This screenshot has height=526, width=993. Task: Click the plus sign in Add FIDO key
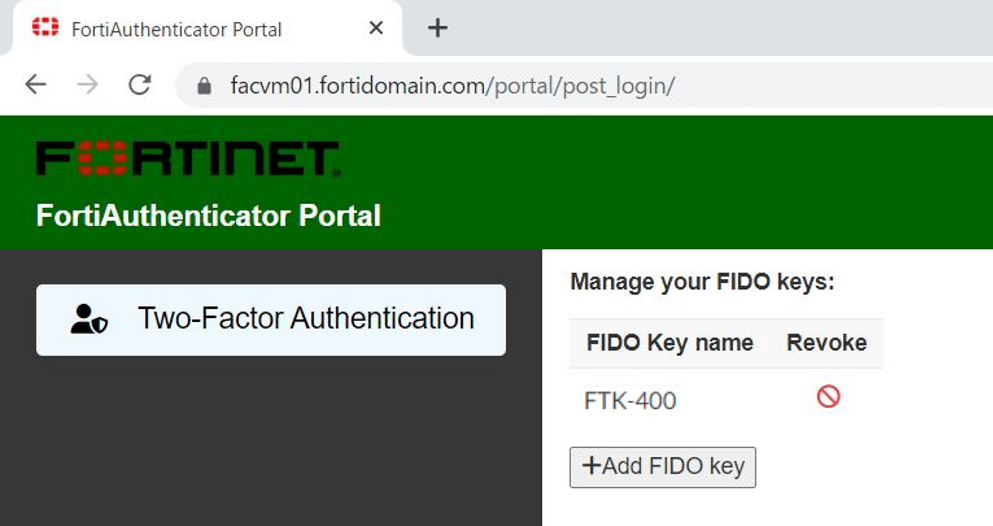[x=591, y=465]
